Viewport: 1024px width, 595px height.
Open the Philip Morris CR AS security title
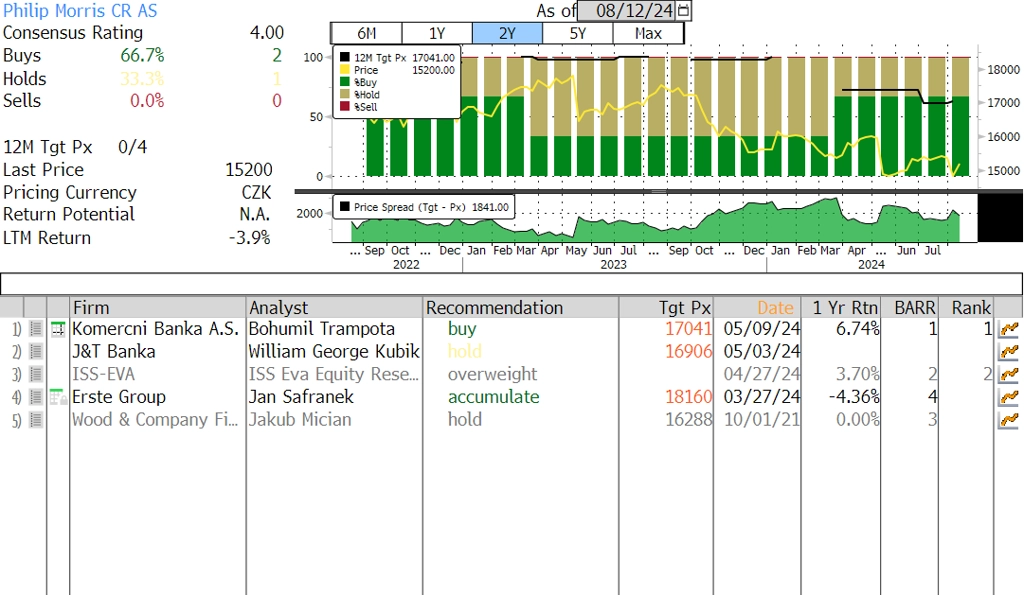coord(80,10)
